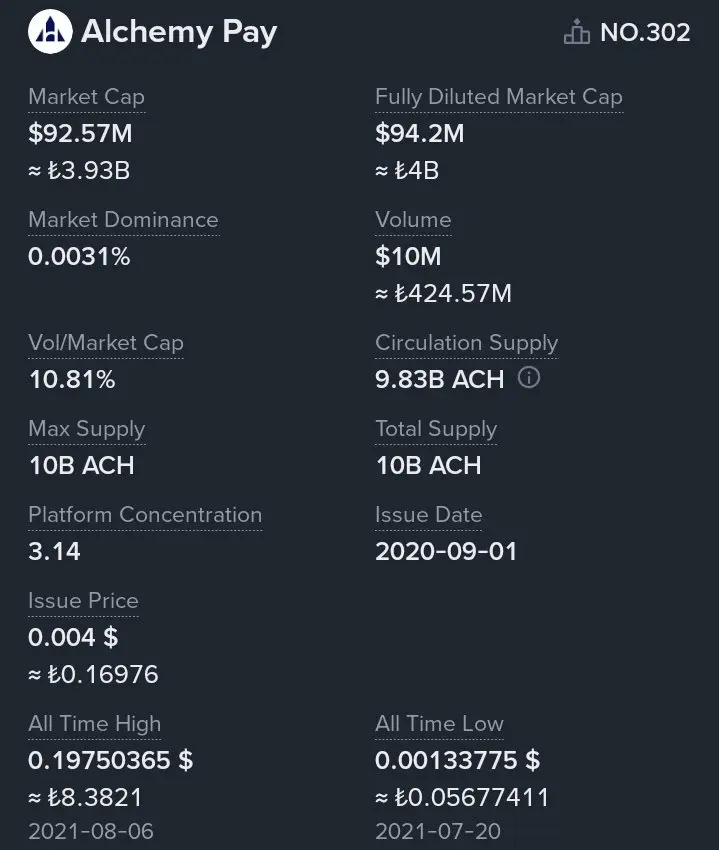Click the Total Supply label
719x850 pixels.
click(x=436, y=429)
